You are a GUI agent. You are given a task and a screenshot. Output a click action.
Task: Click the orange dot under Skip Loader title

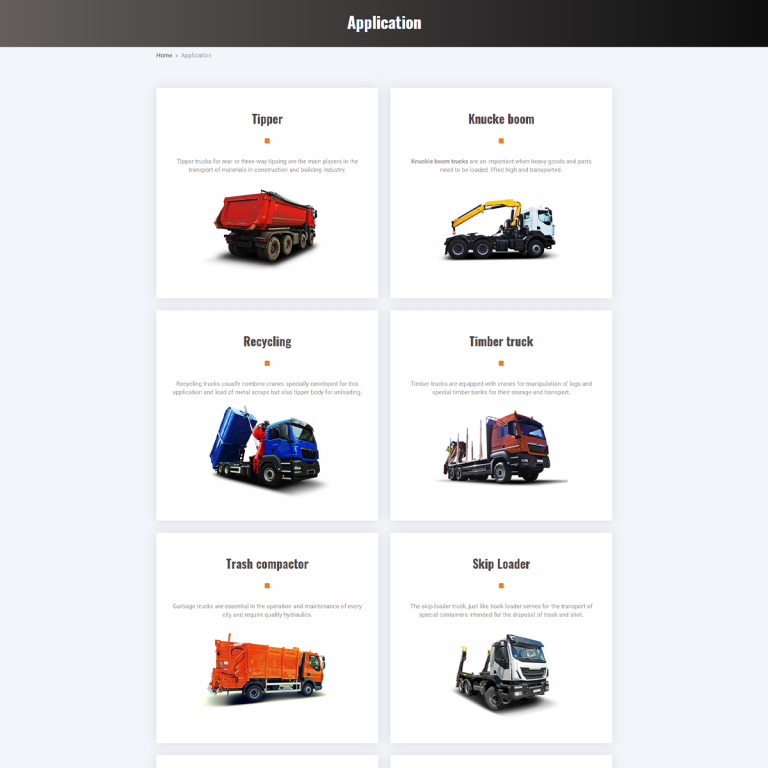click(501, 586)
